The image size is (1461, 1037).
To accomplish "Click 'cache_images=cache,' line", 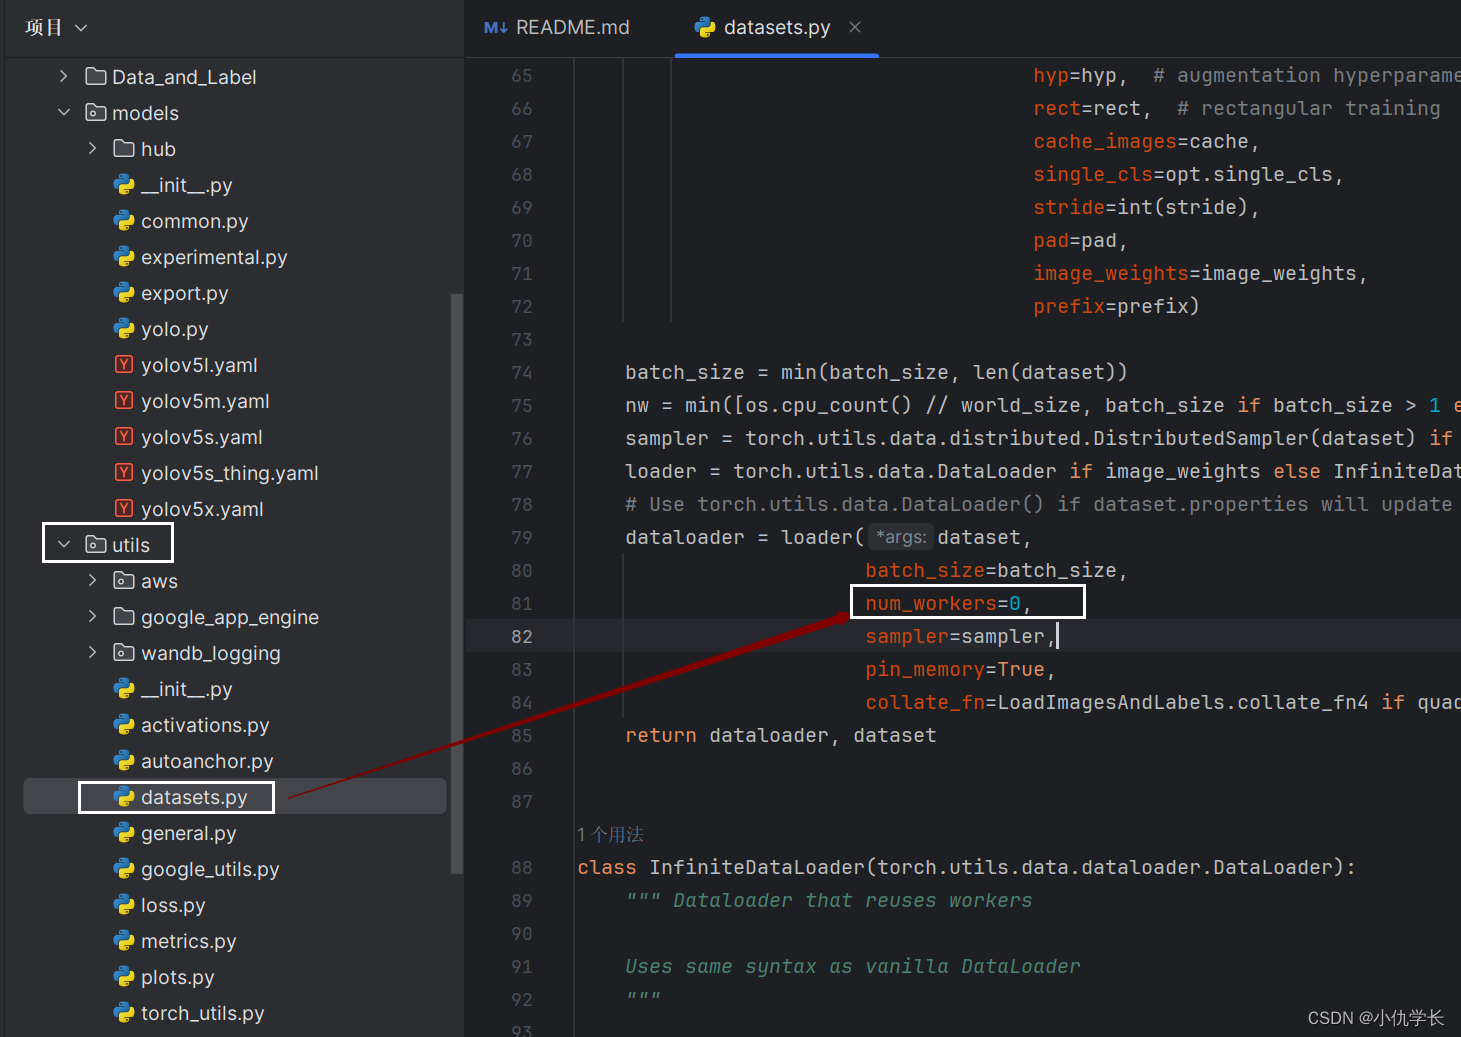I will point(1146,142).
